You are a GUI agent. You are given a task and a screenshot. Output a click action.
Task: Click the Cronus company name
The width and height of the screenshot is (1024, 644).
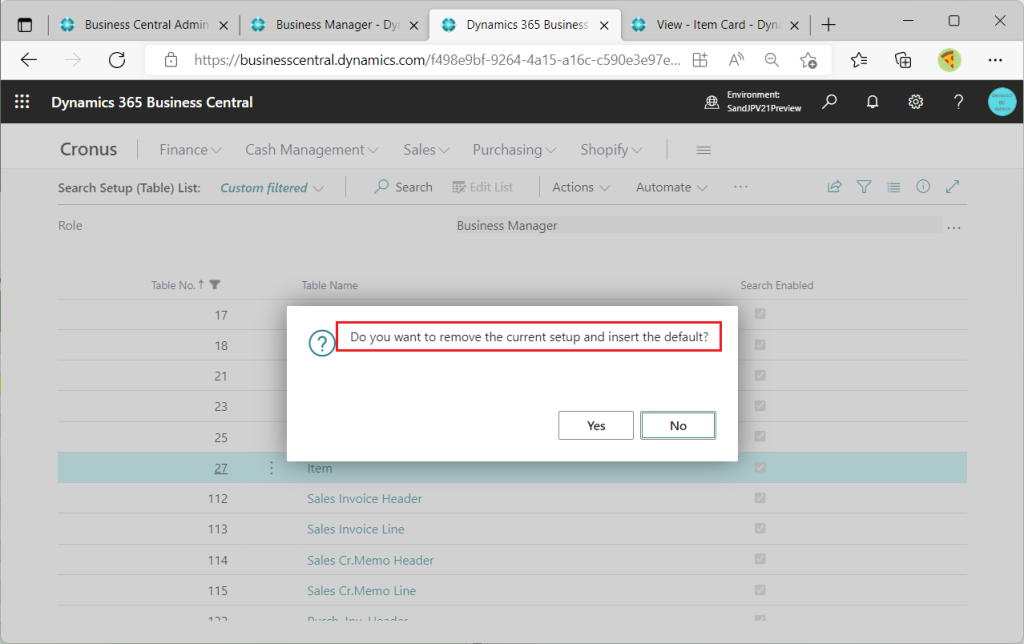(x=89, y=150)
